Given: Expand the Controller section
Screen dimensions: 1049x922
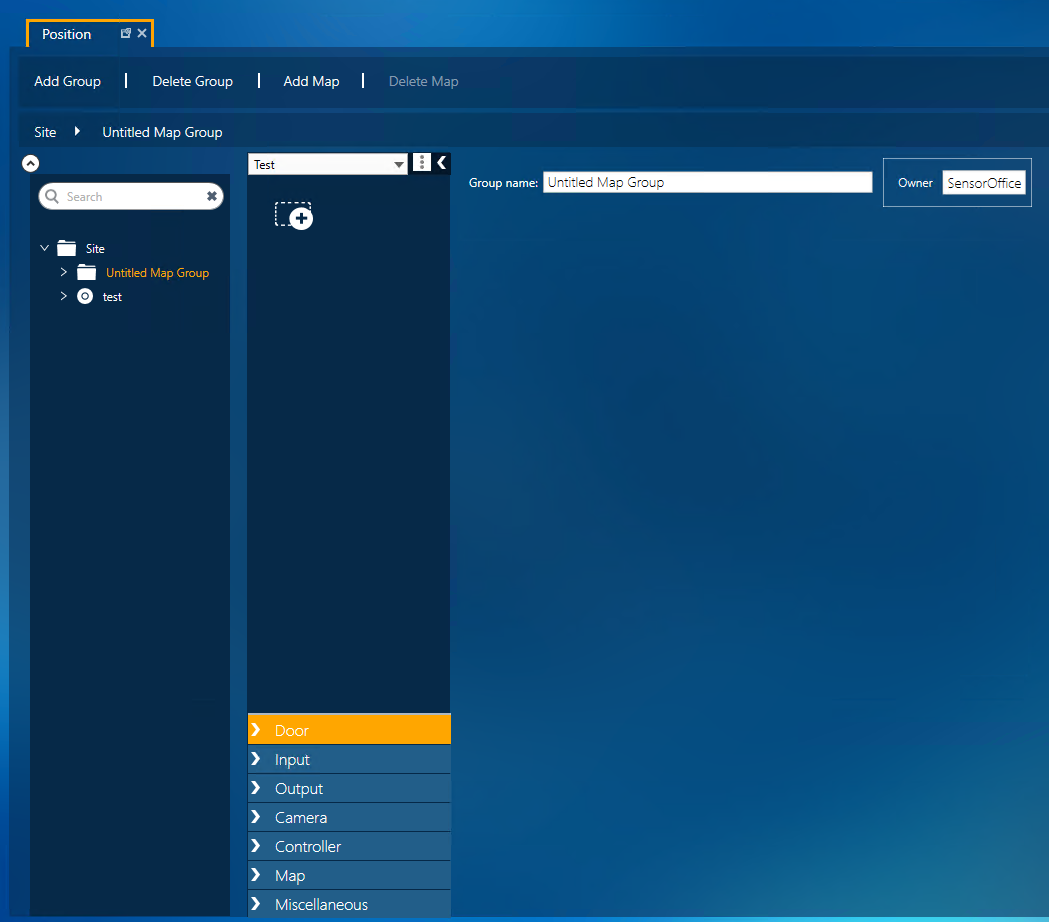Looking at the screenshot, I should pyautogui.click(x=349, y=846).
